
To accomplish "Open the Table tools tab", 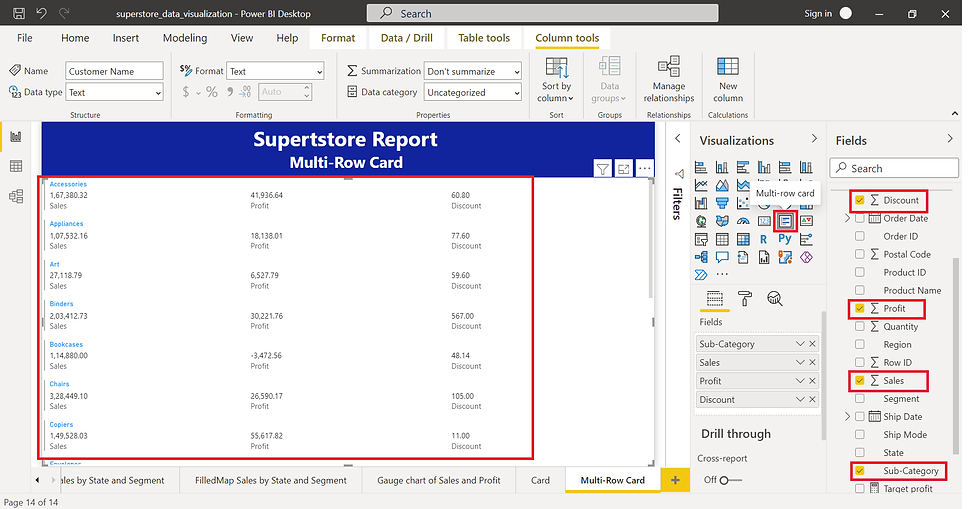I will tap(484, 38).
